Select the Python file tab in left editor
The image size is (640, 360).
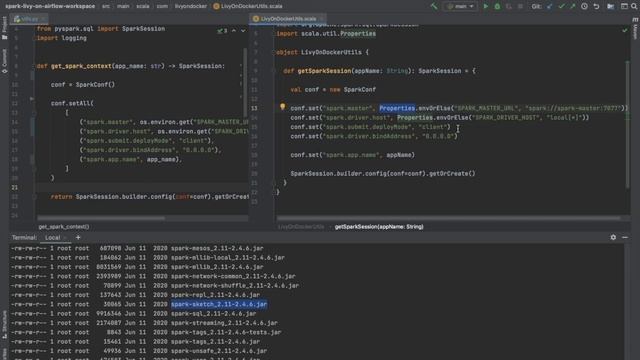pyautogui.click(x=29, y=19)
